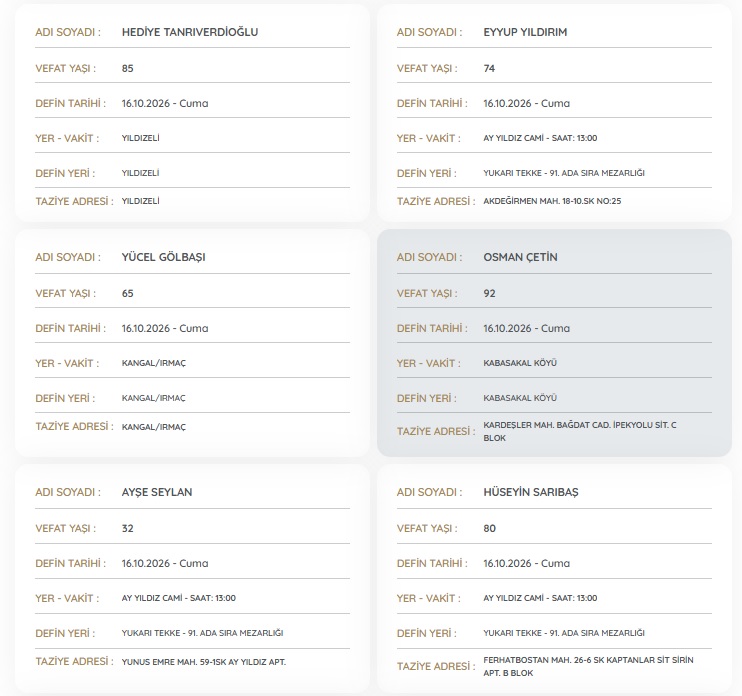Click age 65 in Yücel Gölbaşı card
Screen dimensions: 742x696
[x=127, y=293]
